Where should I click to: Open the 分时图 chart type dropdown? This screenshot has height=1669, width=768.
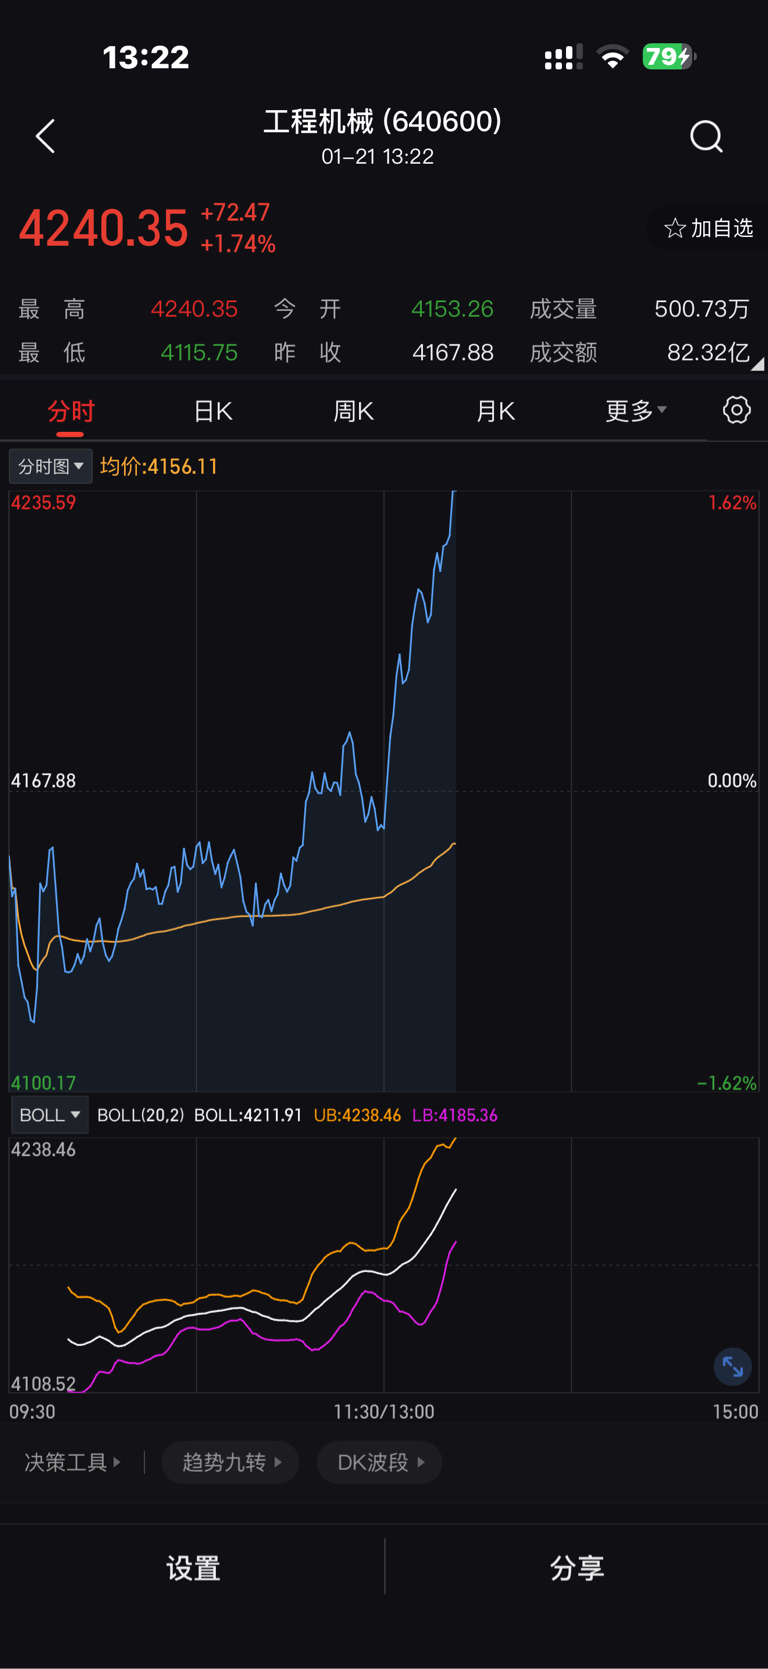coord(51,466)
